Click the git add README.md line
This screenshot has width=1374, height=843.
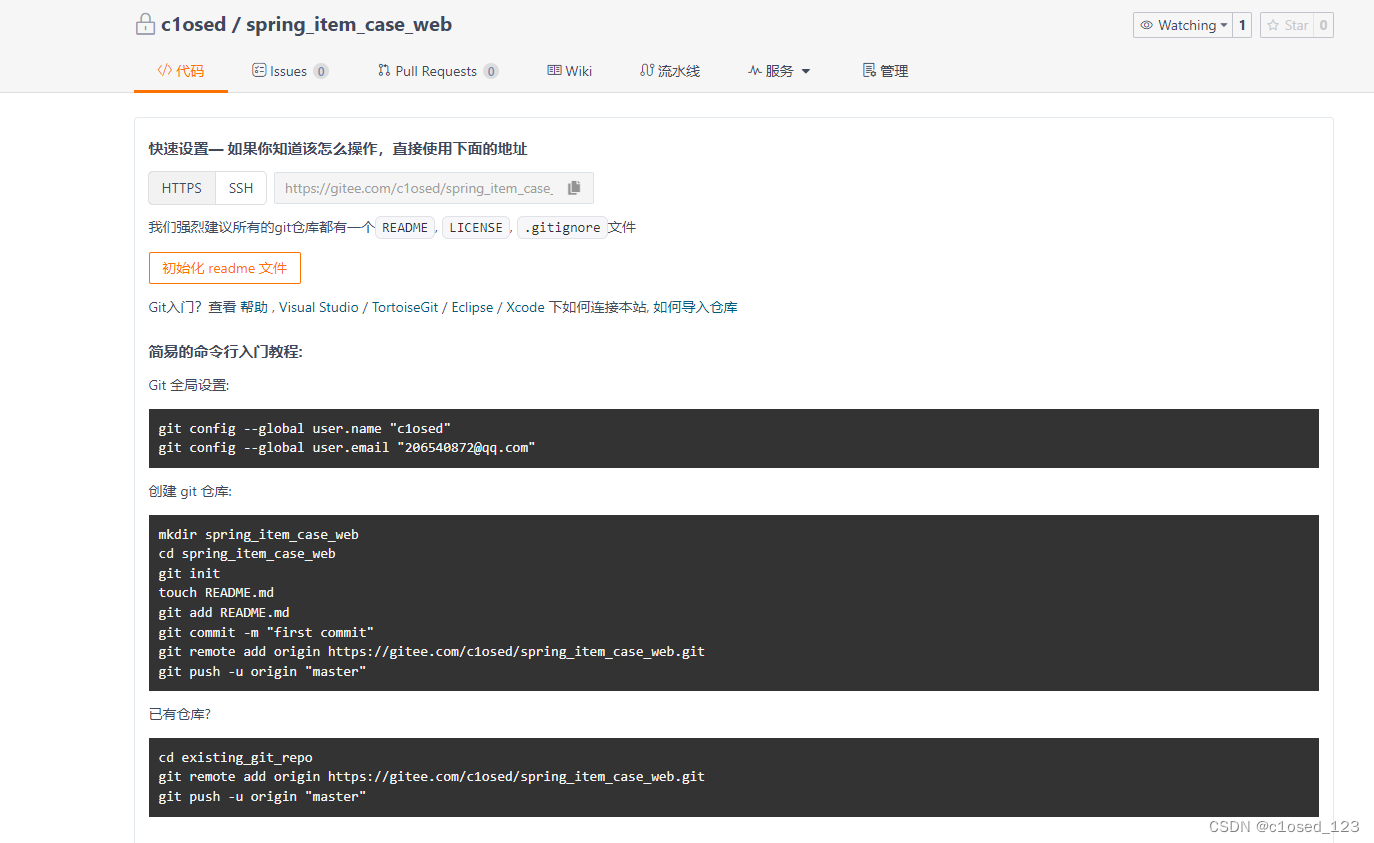tap(224, 613)
